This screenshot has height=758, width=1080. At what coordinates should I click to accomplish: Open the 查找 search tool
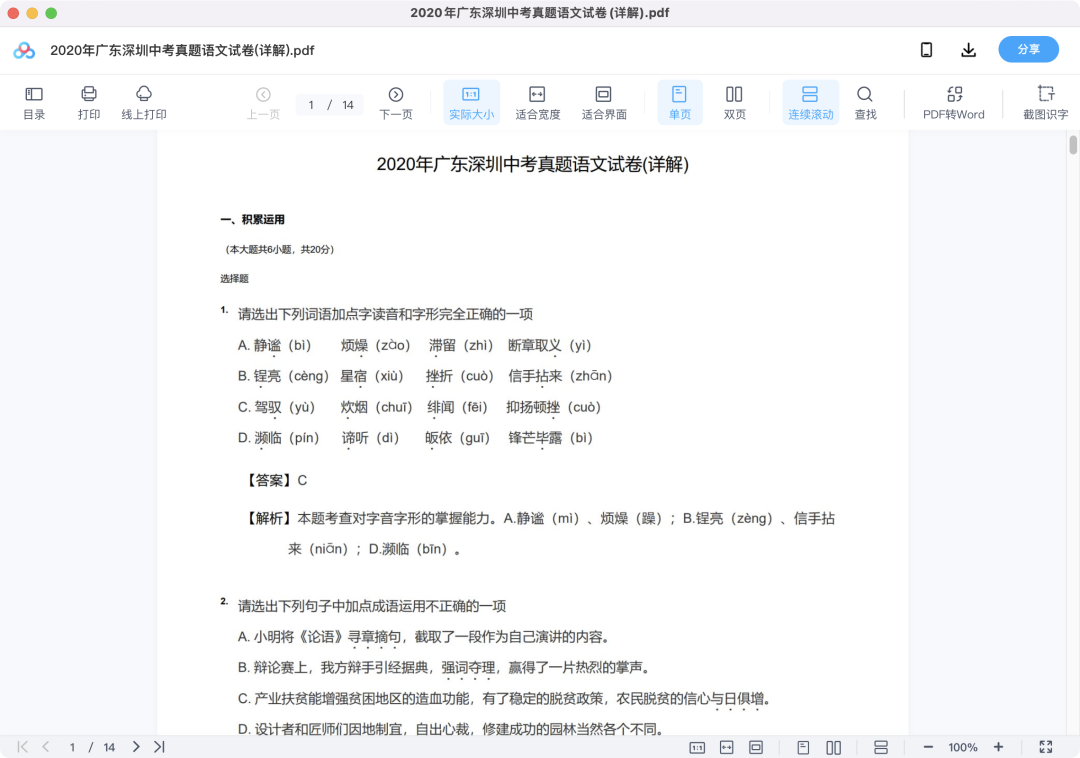(x=865, y=103)
